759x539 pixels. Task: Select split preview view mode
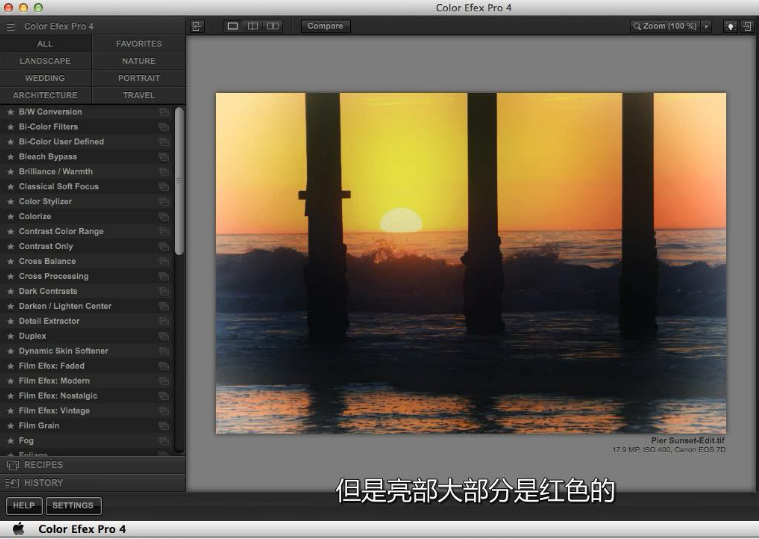253,26
